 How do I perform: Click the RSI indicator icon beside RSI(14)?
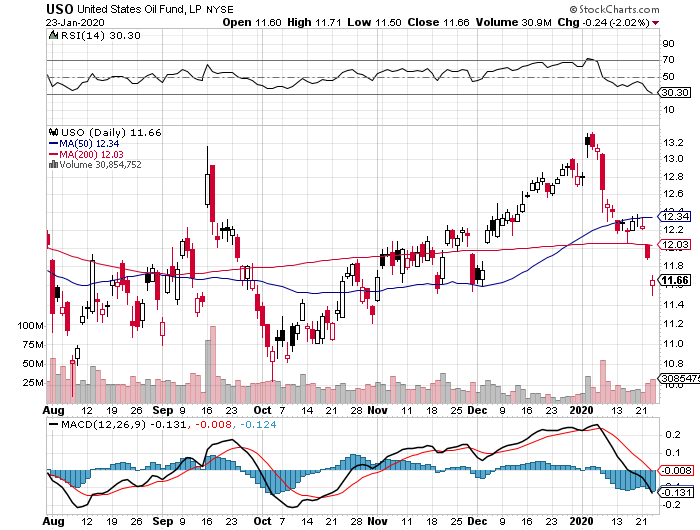53,35
